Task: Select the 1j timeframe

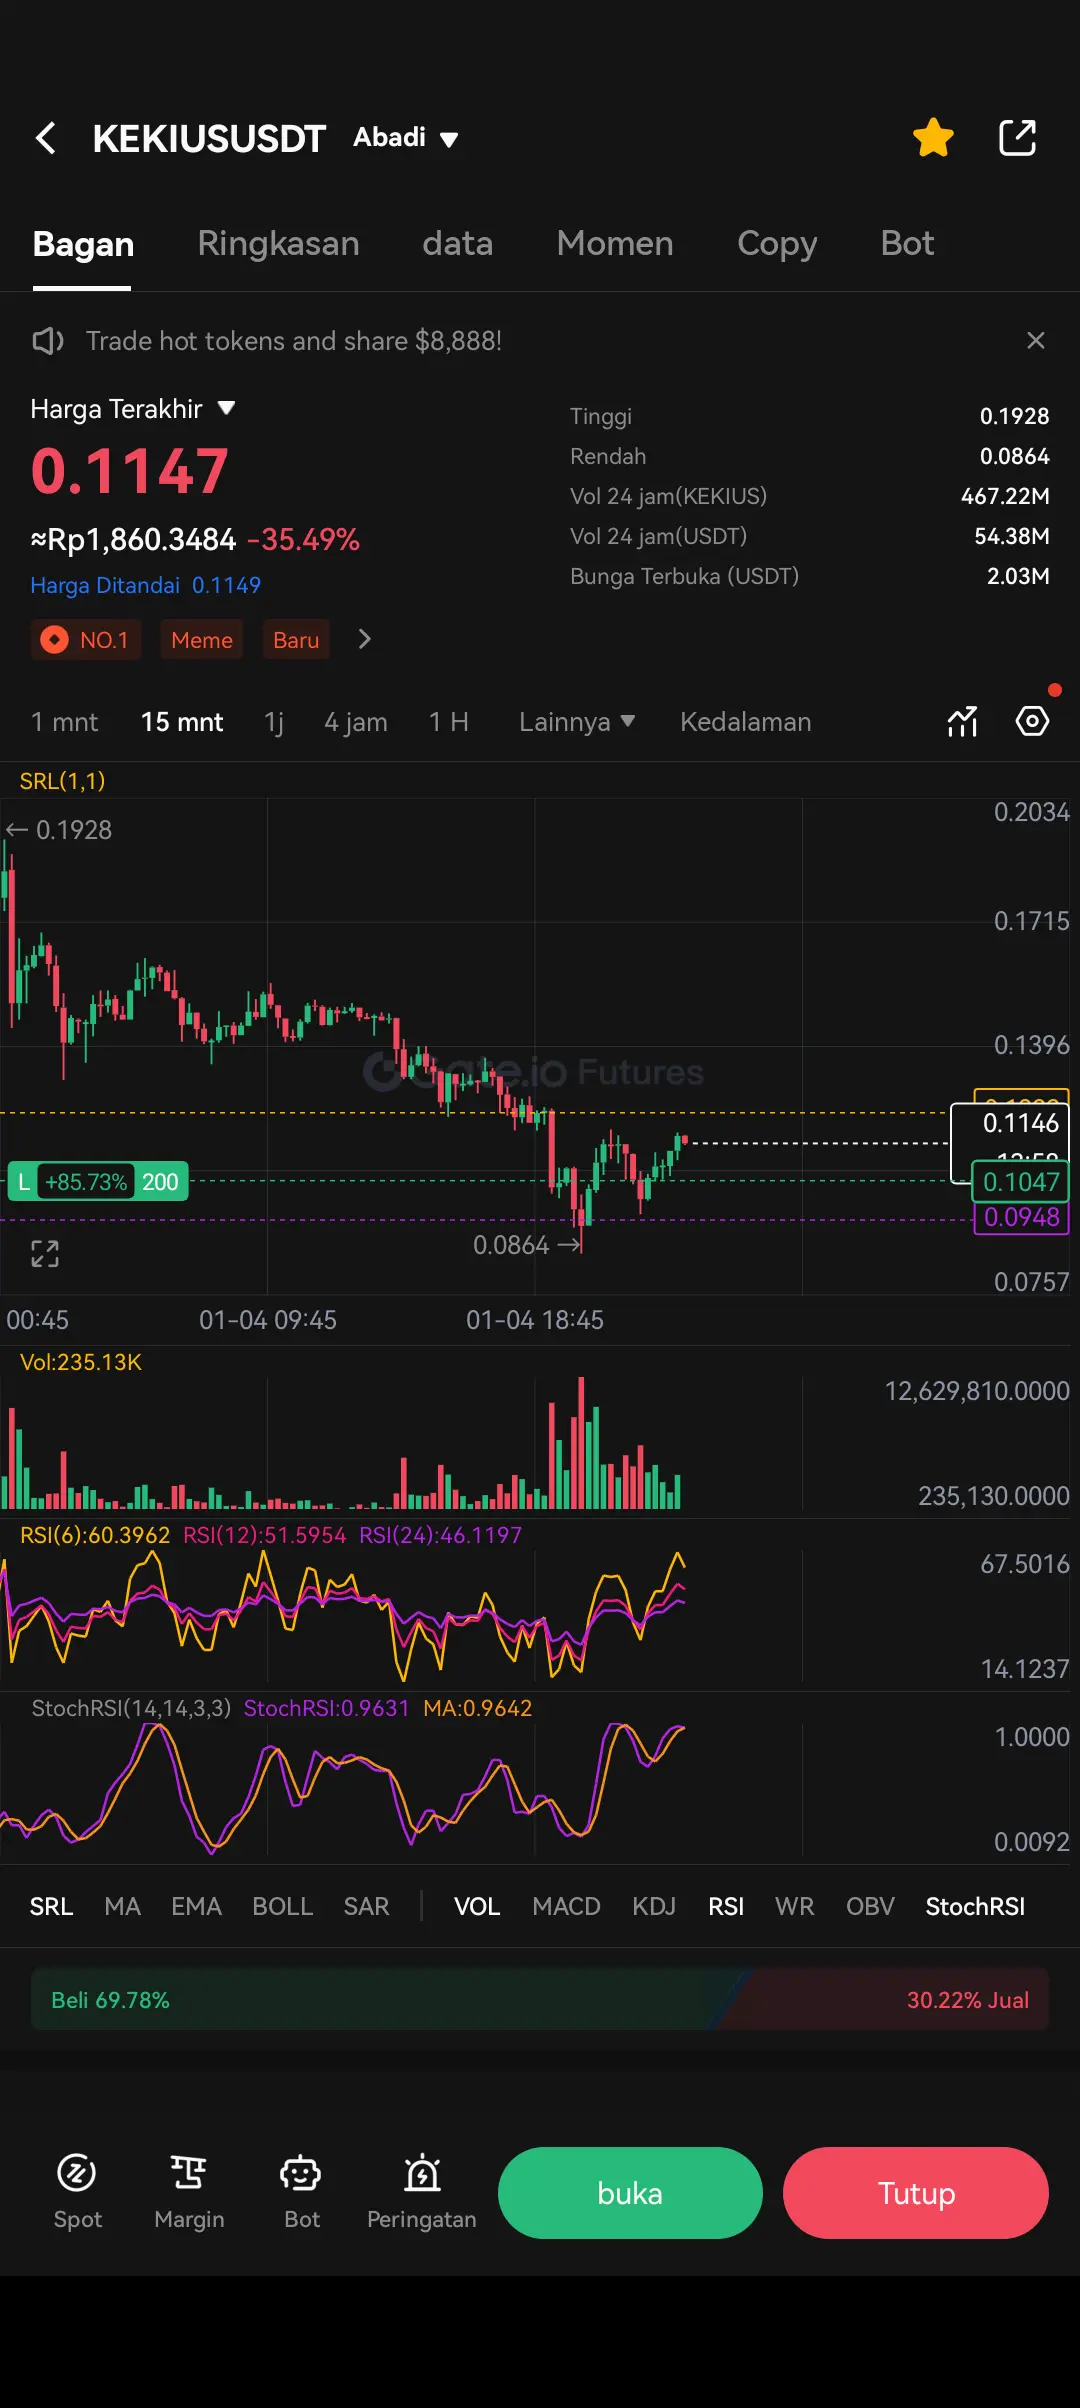Action: (274, 722)
